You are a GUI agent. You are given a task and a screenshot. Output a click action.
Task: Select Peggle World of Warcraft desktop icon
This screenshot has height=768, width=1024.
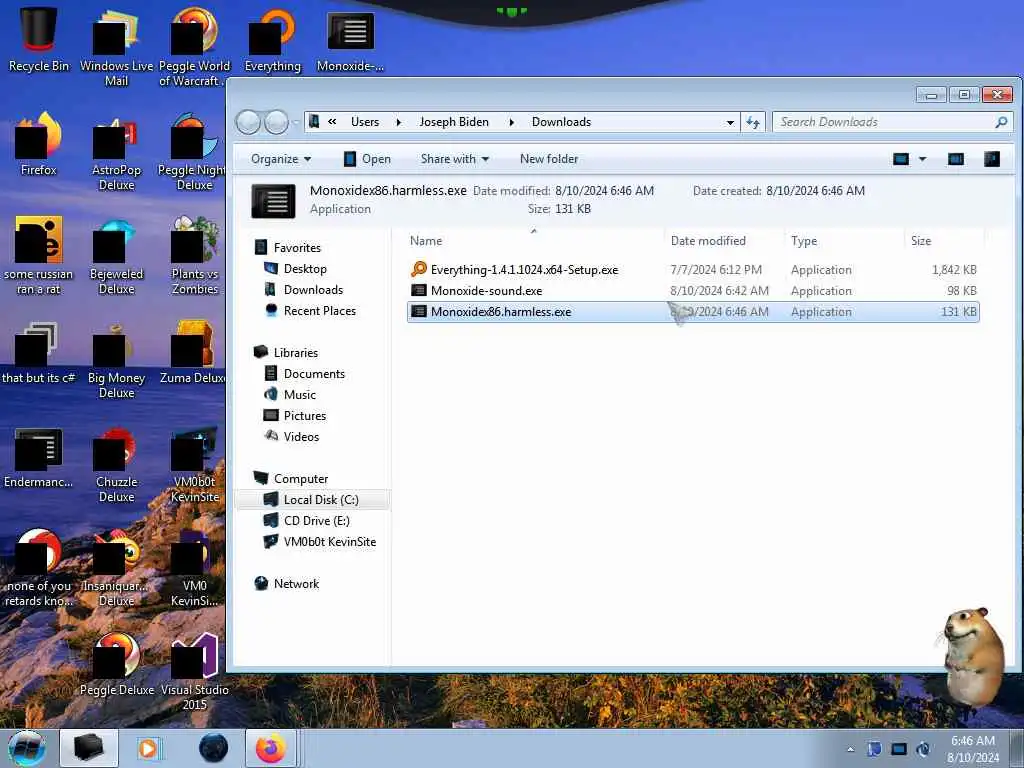195,46
